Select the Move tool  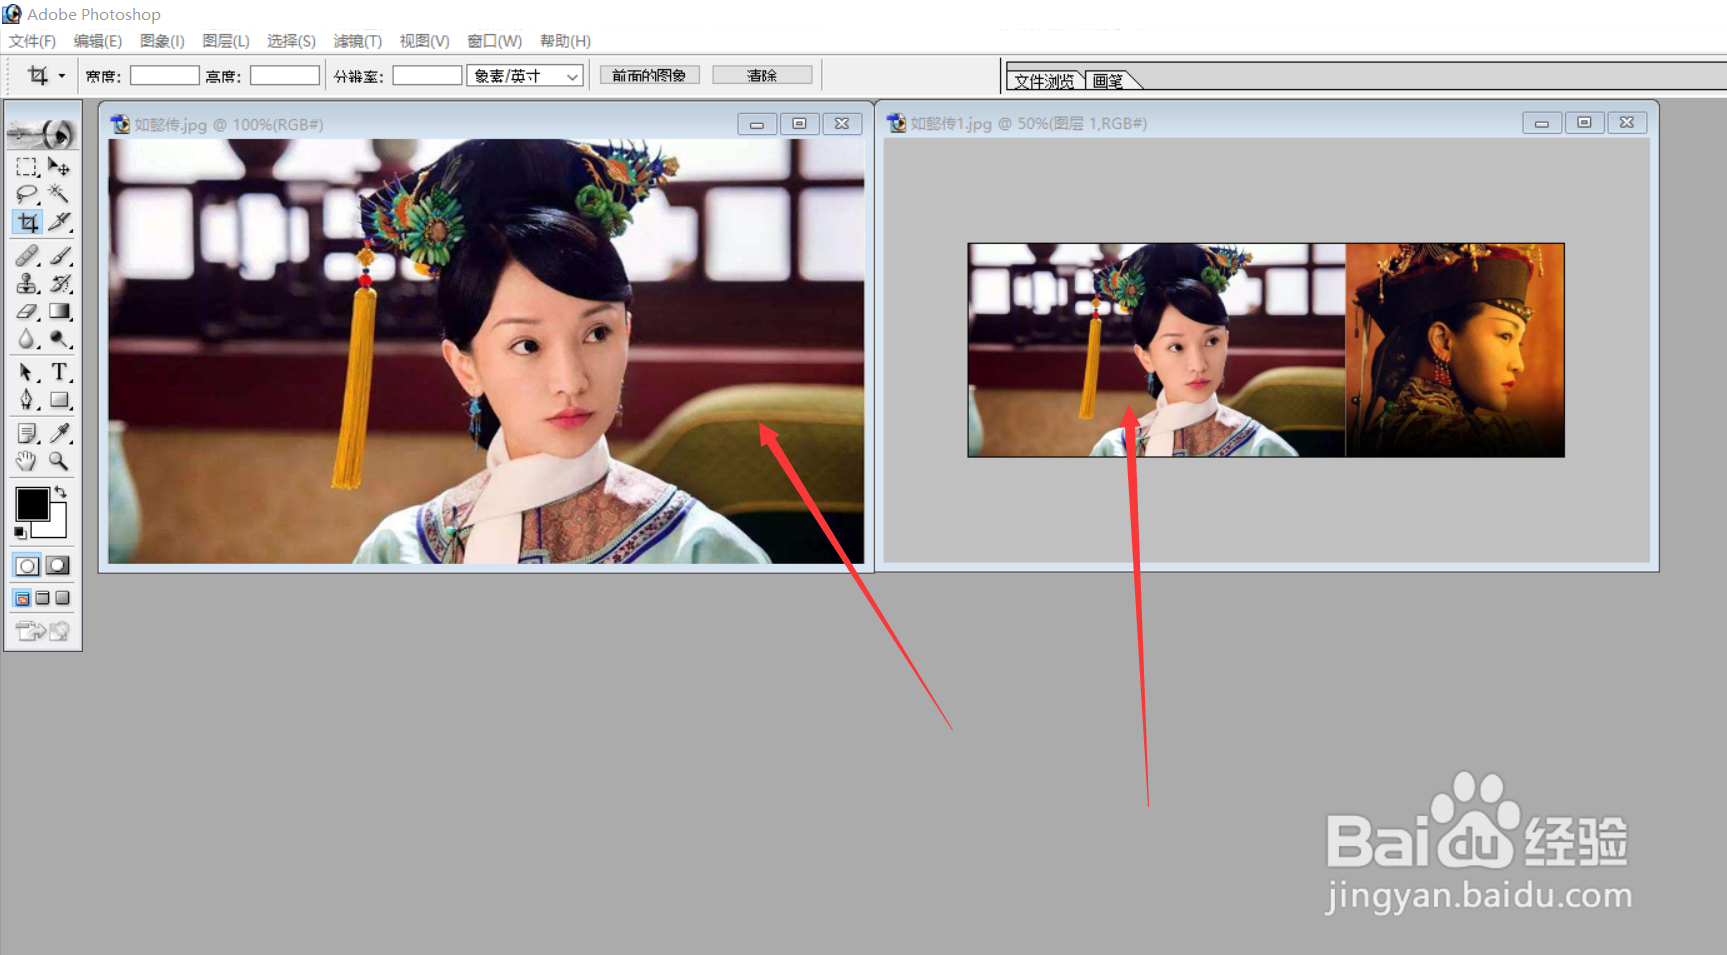[x=59, y=167]
